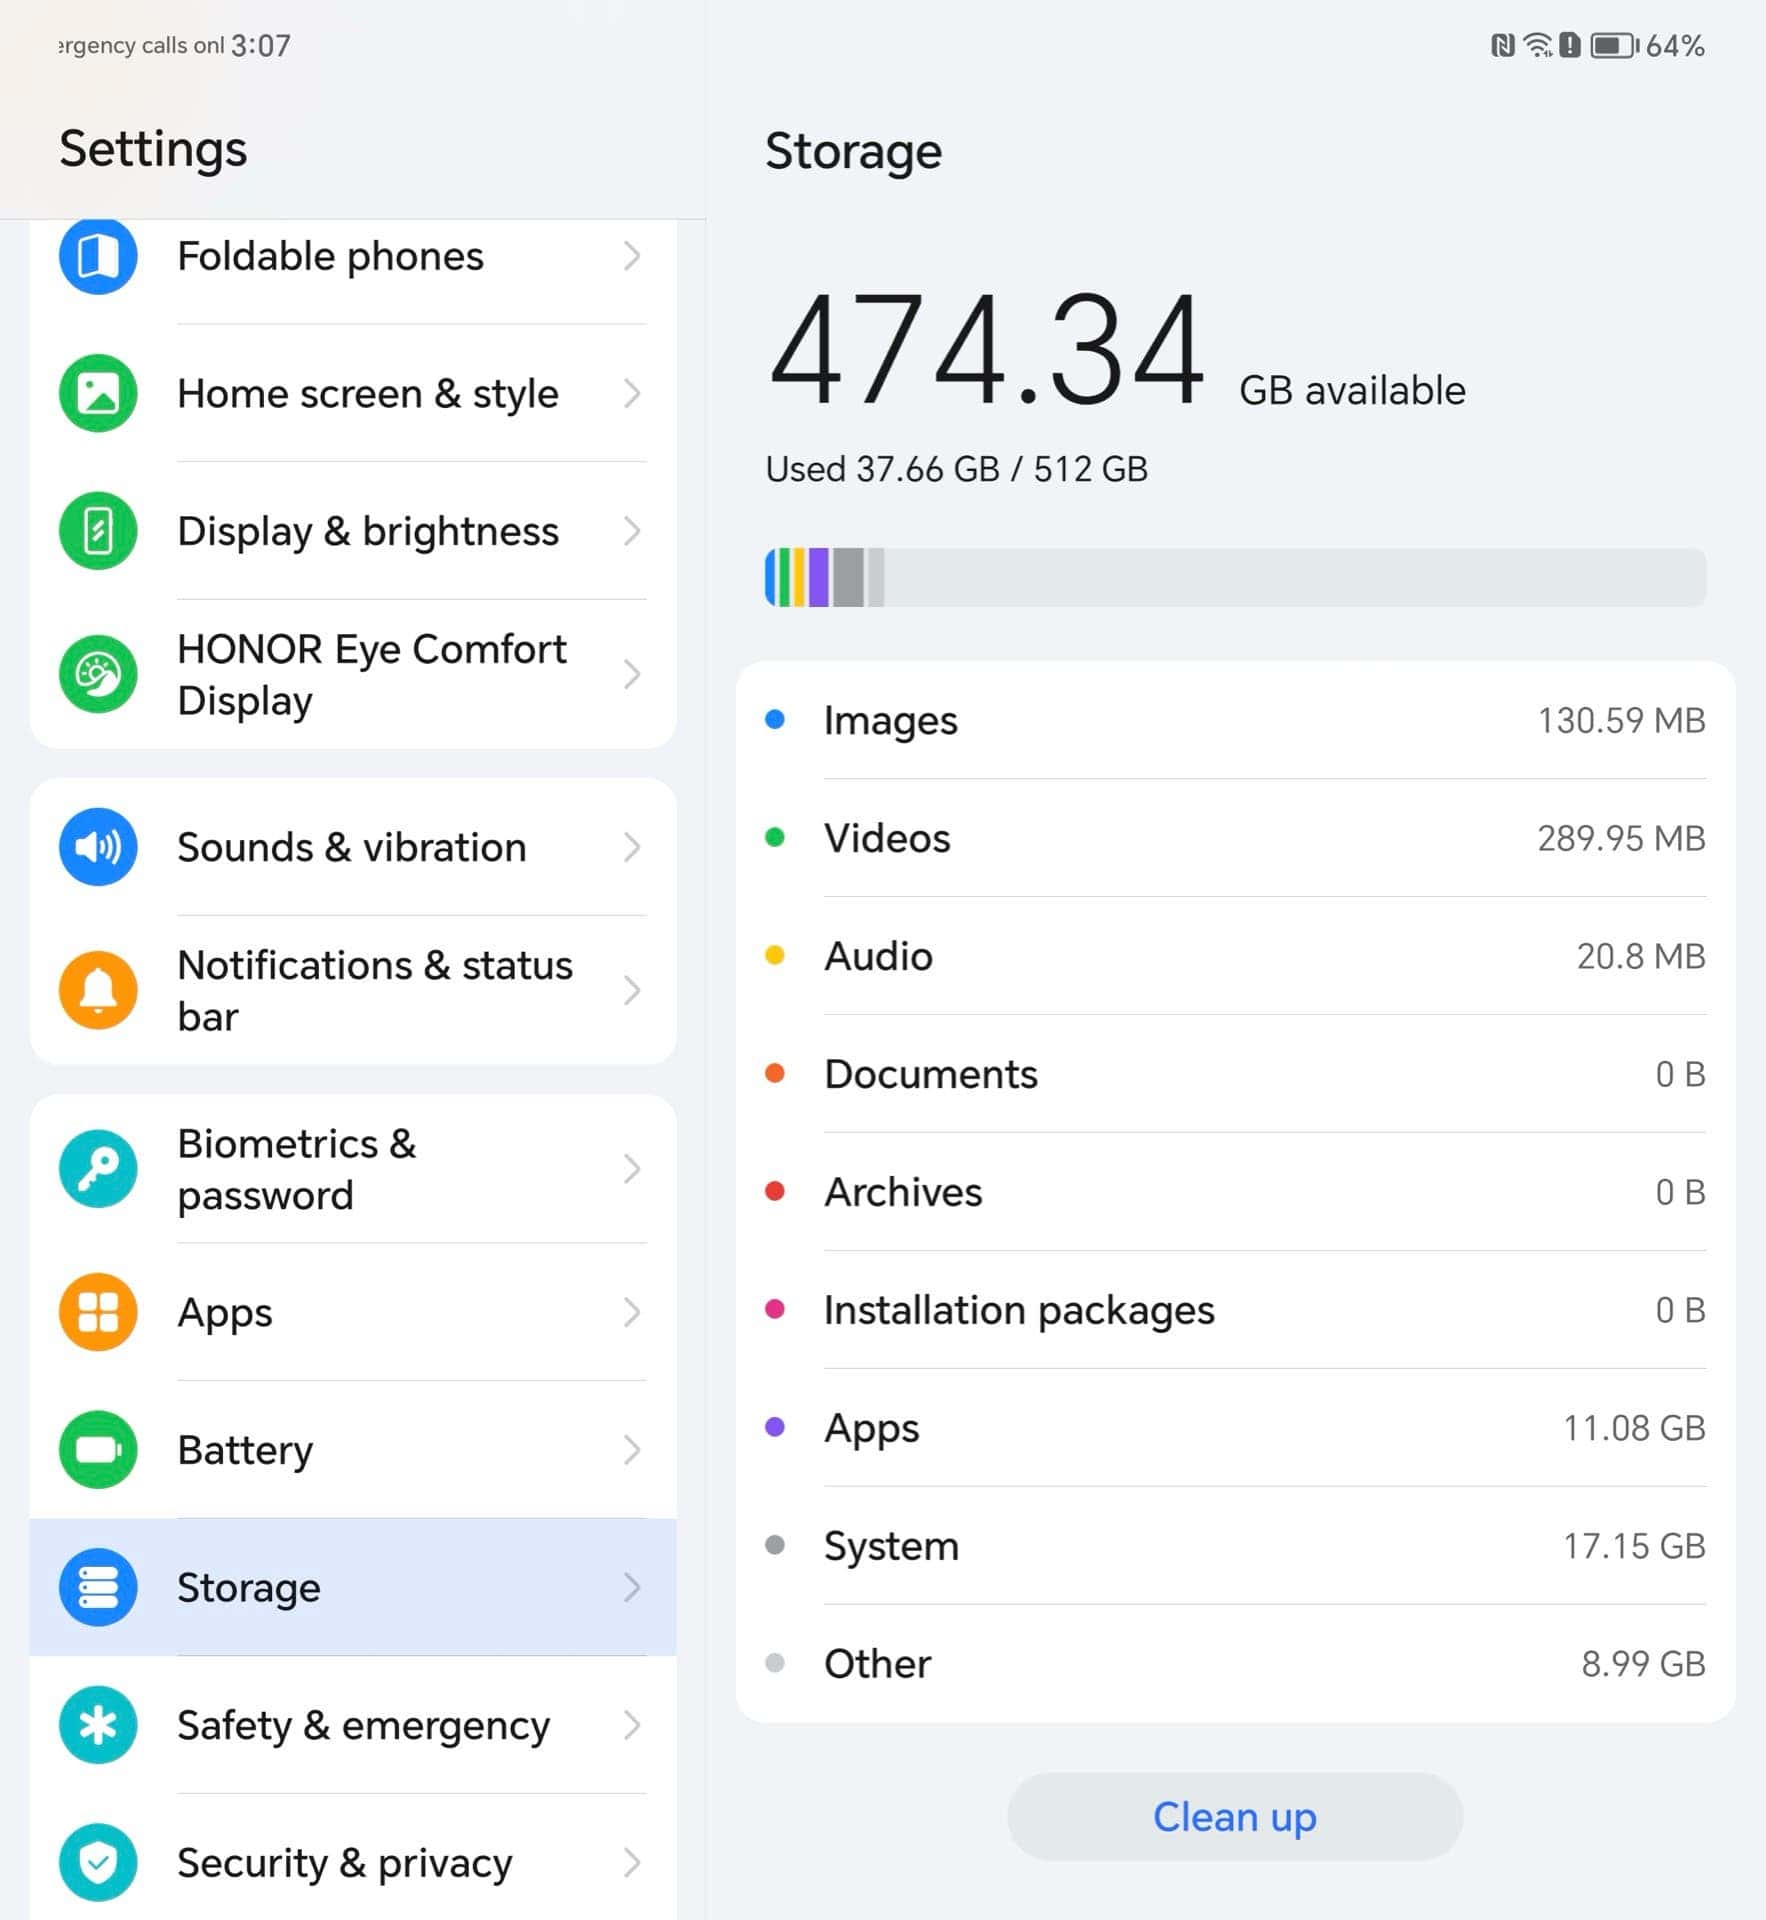Tap the Storage page heading
Viewport: 1766px width, 1920px height.
(x=853, y=152)
